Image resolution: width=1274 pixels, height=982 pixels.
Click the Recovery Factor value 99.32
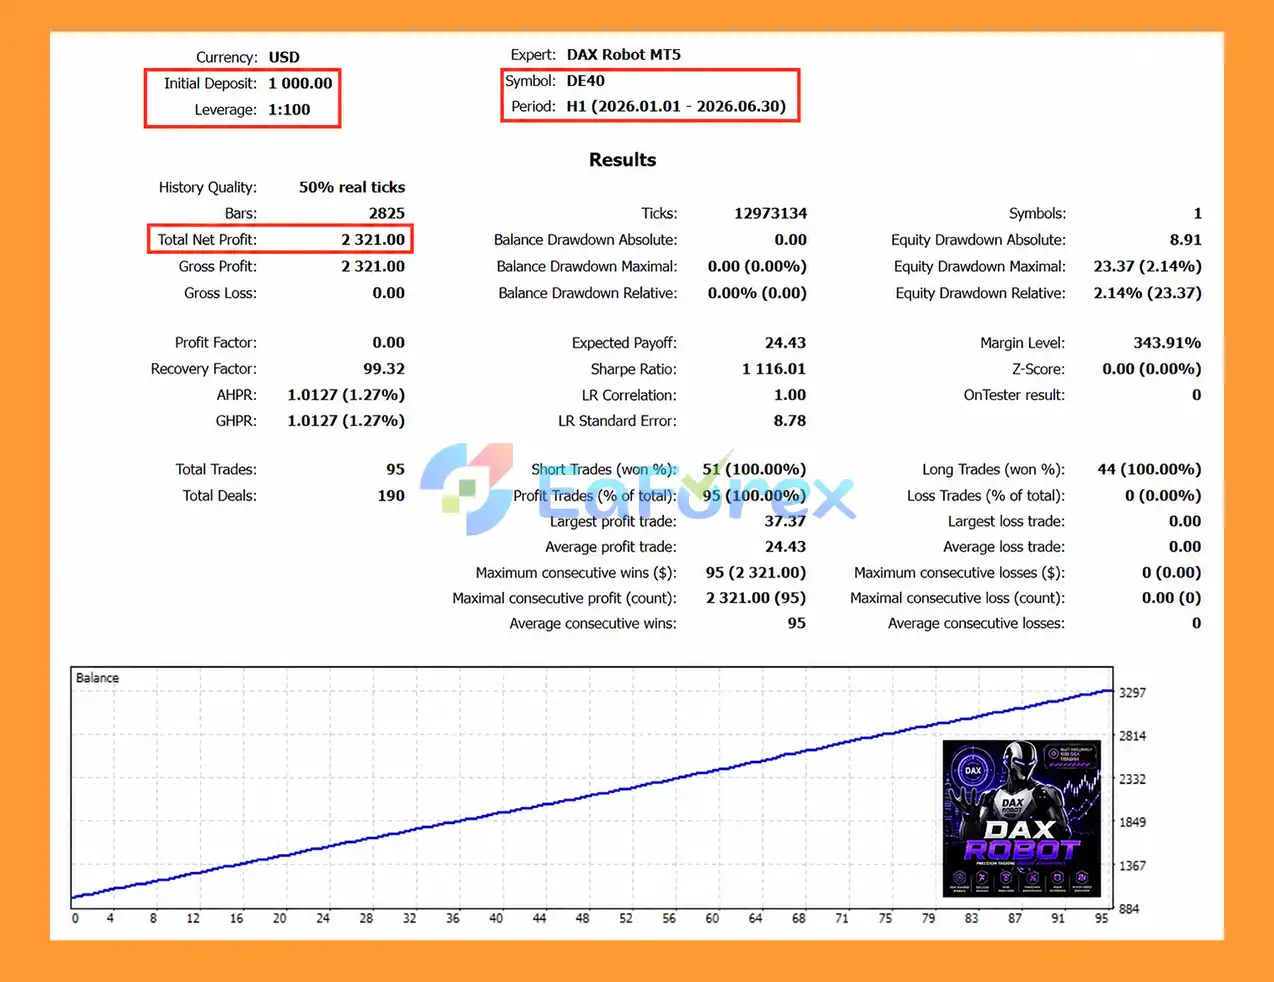(x=384, y=369)
